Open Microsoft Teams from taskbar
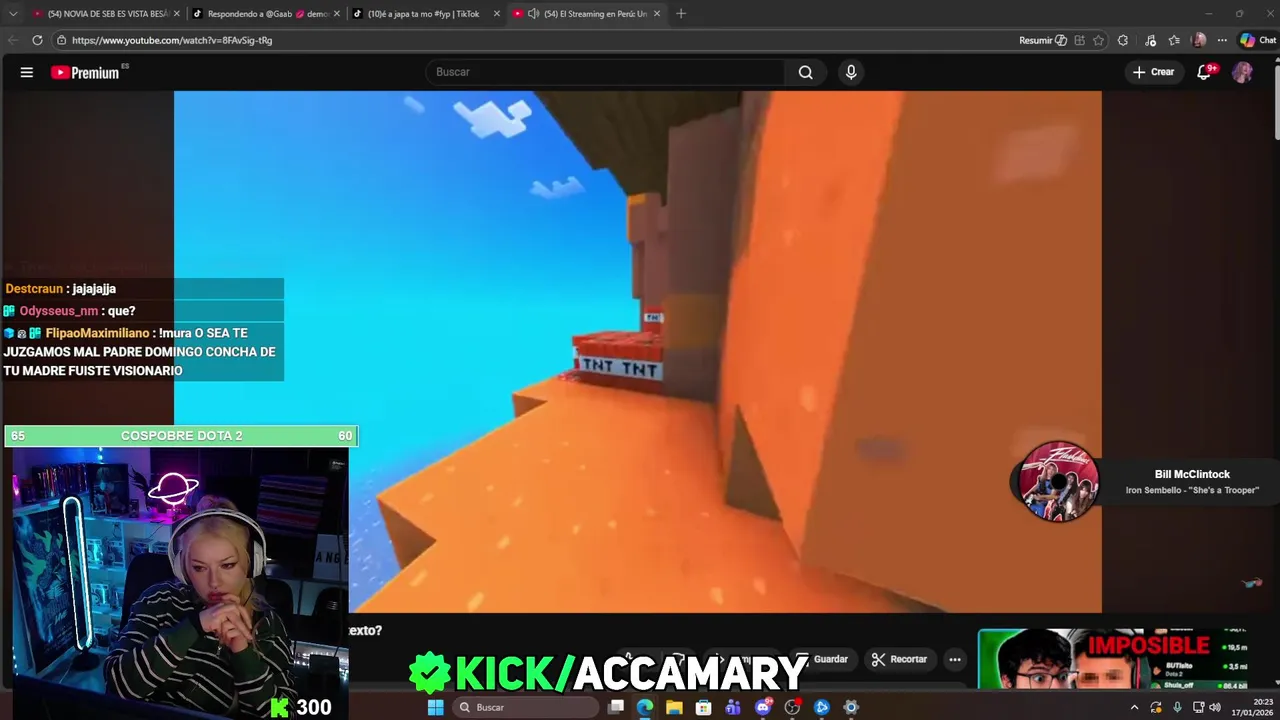 pyautogui.click(x=733, y=707)
